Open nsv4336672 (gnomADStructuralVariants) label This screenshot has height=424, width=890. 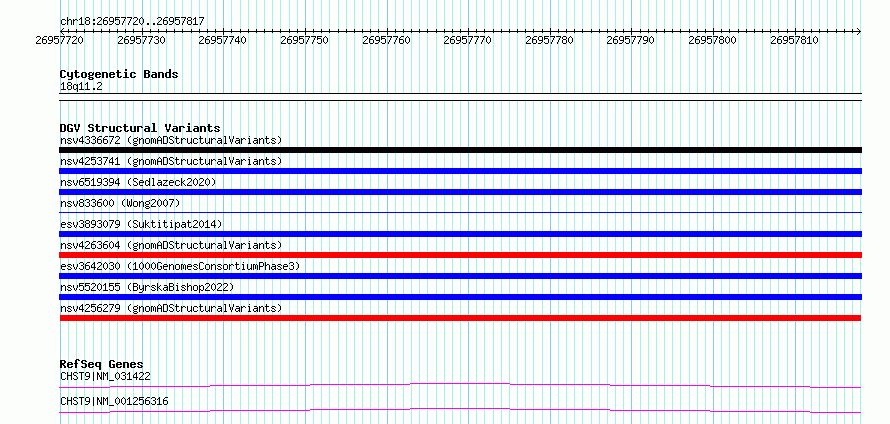(x=171, y=140)
